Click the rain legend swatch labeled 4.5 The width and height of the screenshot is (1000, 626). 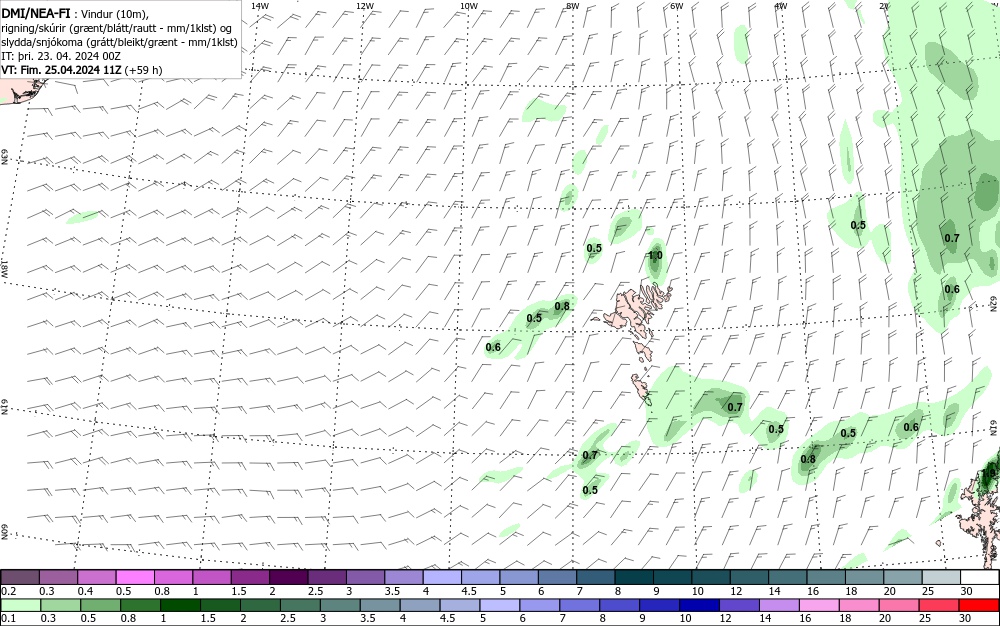point(459,605)
